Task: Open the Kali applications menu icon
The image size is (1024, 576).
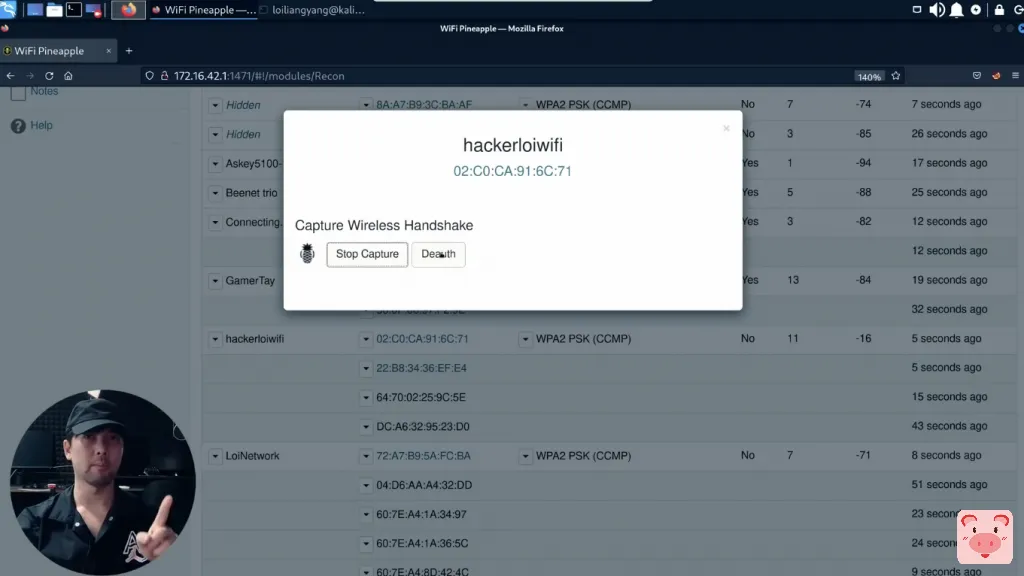Action: pyautogui.click(x=8, y=9)
